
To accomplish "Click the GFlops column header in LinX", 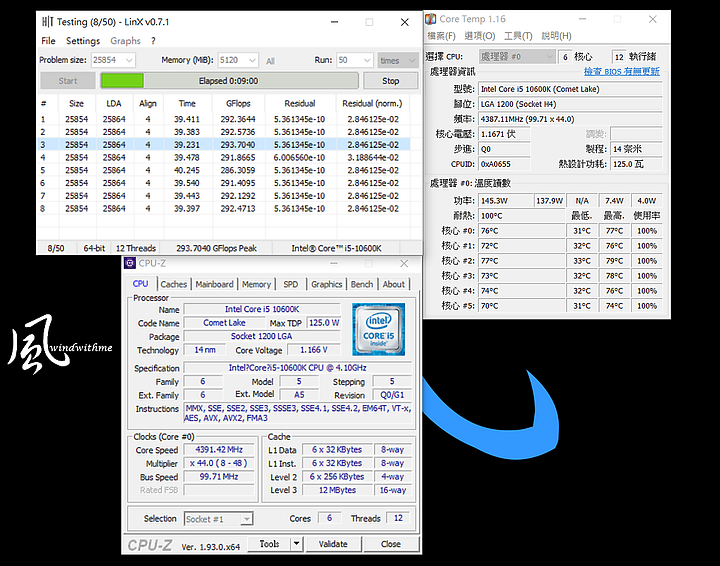I will (x=238, y=103).
